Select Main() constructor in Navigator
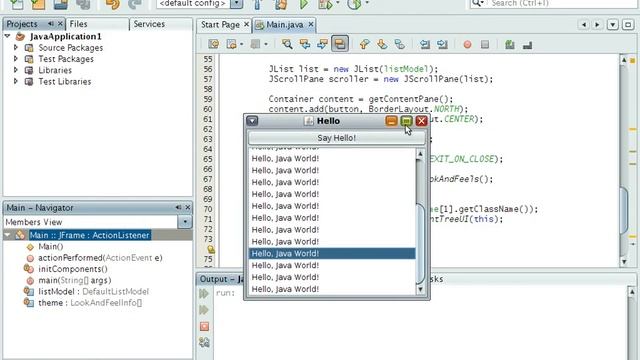 [x=51, y=247]
